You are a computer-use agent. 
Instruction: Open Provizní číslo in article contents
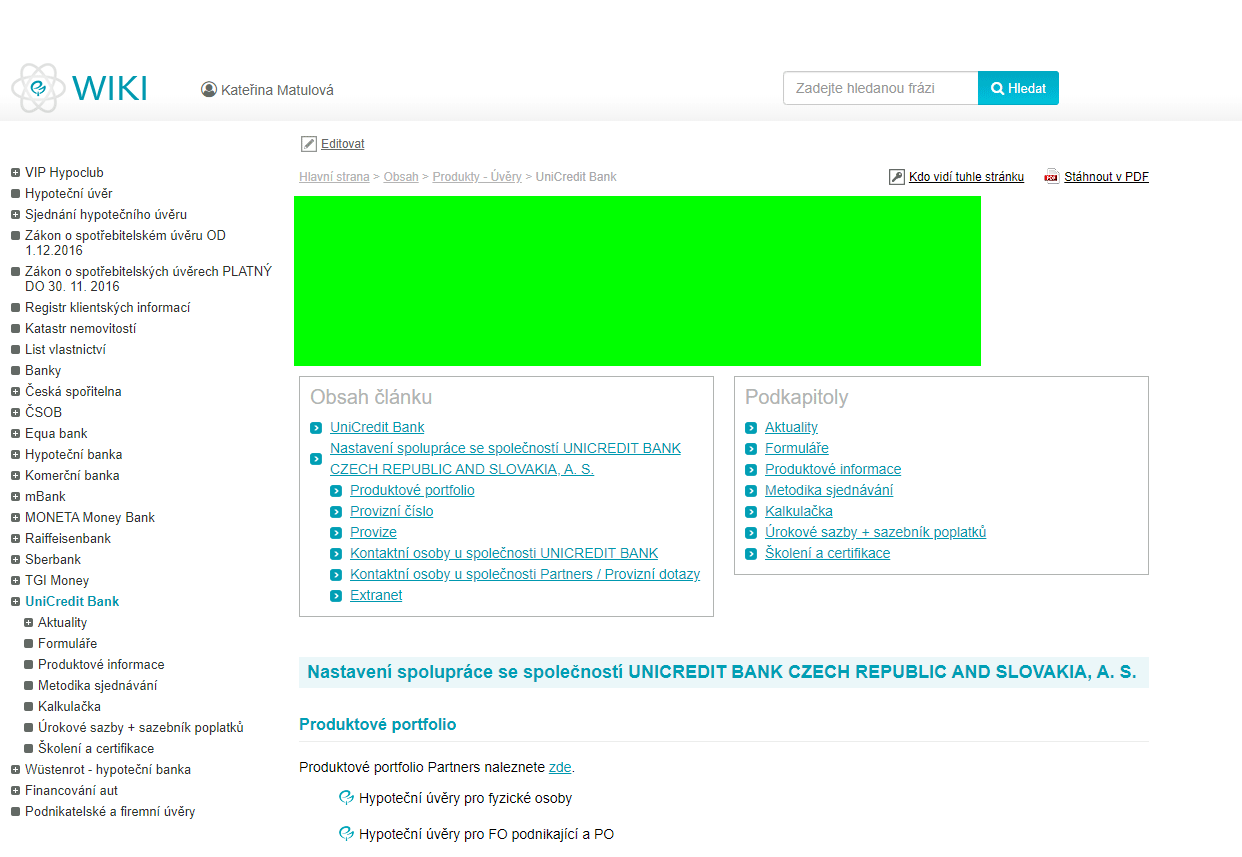click(391, 512)
